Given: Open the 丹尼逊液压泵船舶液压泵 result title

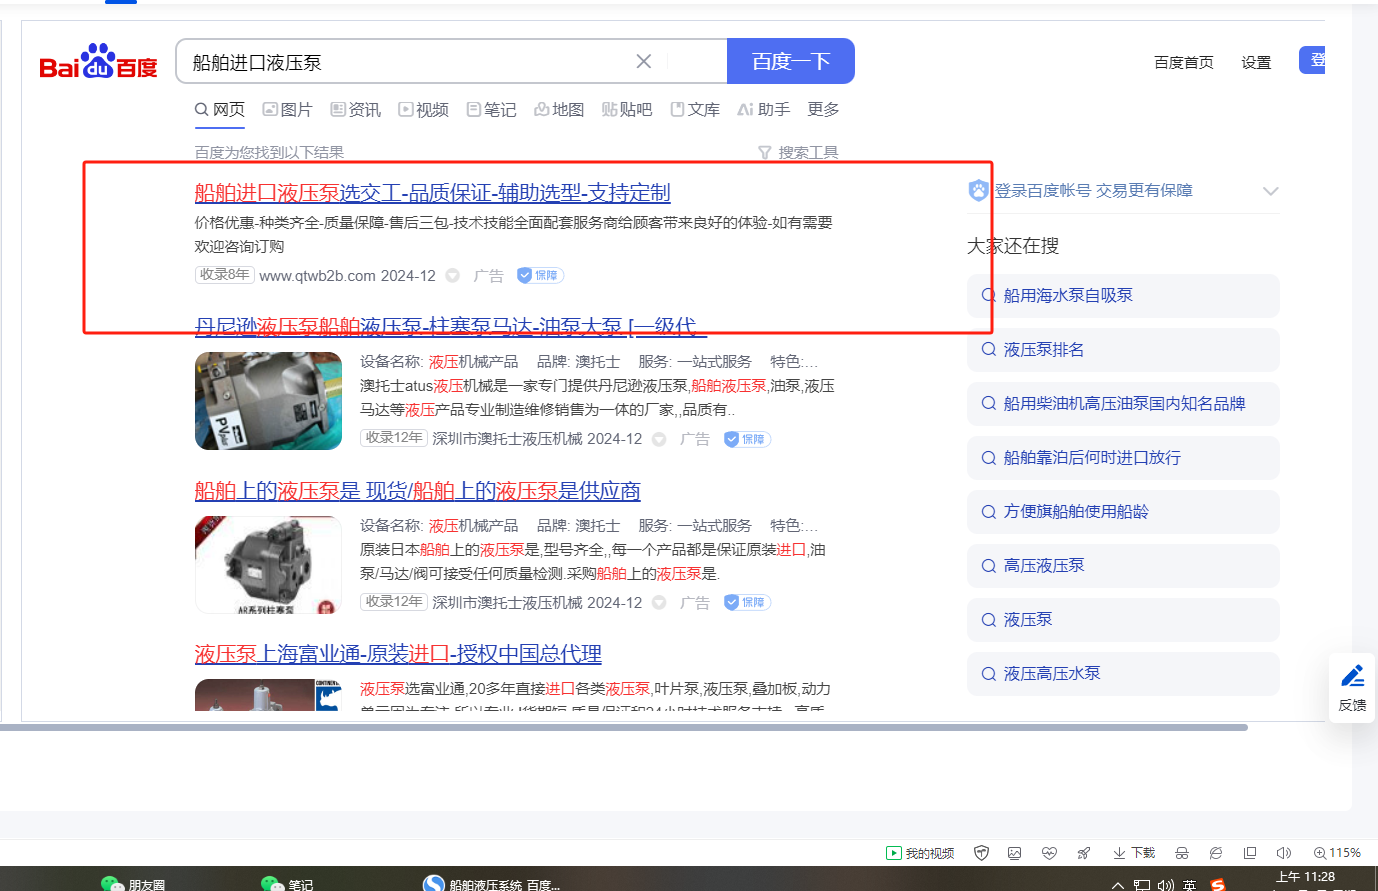Looking at the screenshot, I should click(x=450, y=327).
